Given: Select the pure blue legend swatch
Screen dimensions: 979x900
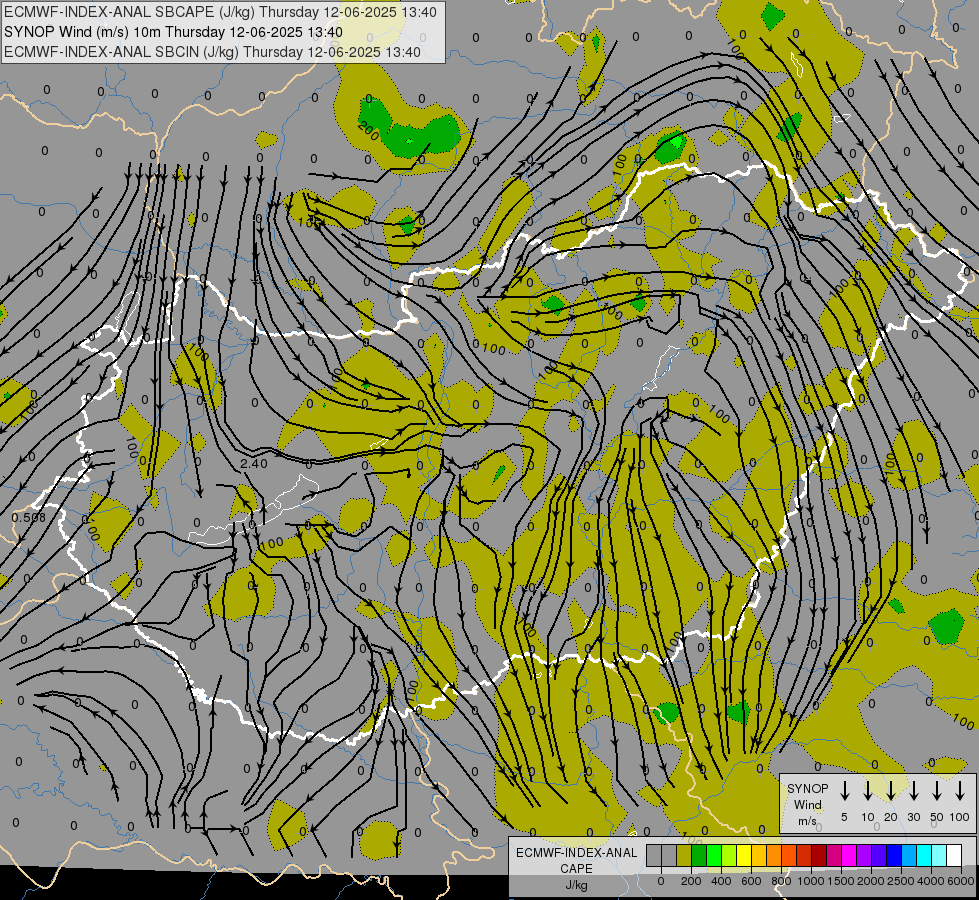Looking at the screenshot, I should tap(895, 855).
